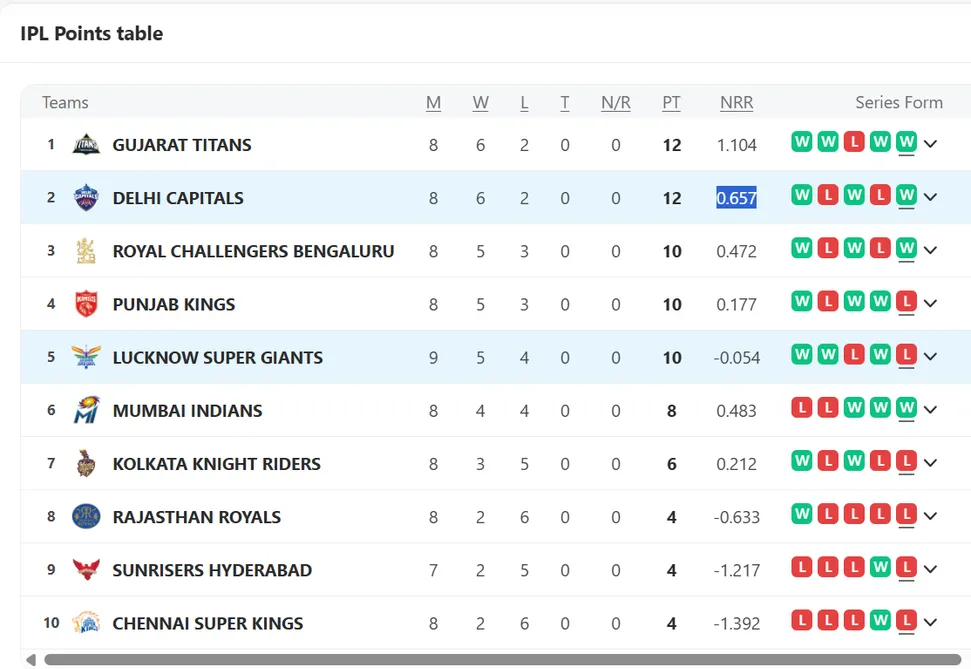Click the Delhi Capitals team logo

86,198
